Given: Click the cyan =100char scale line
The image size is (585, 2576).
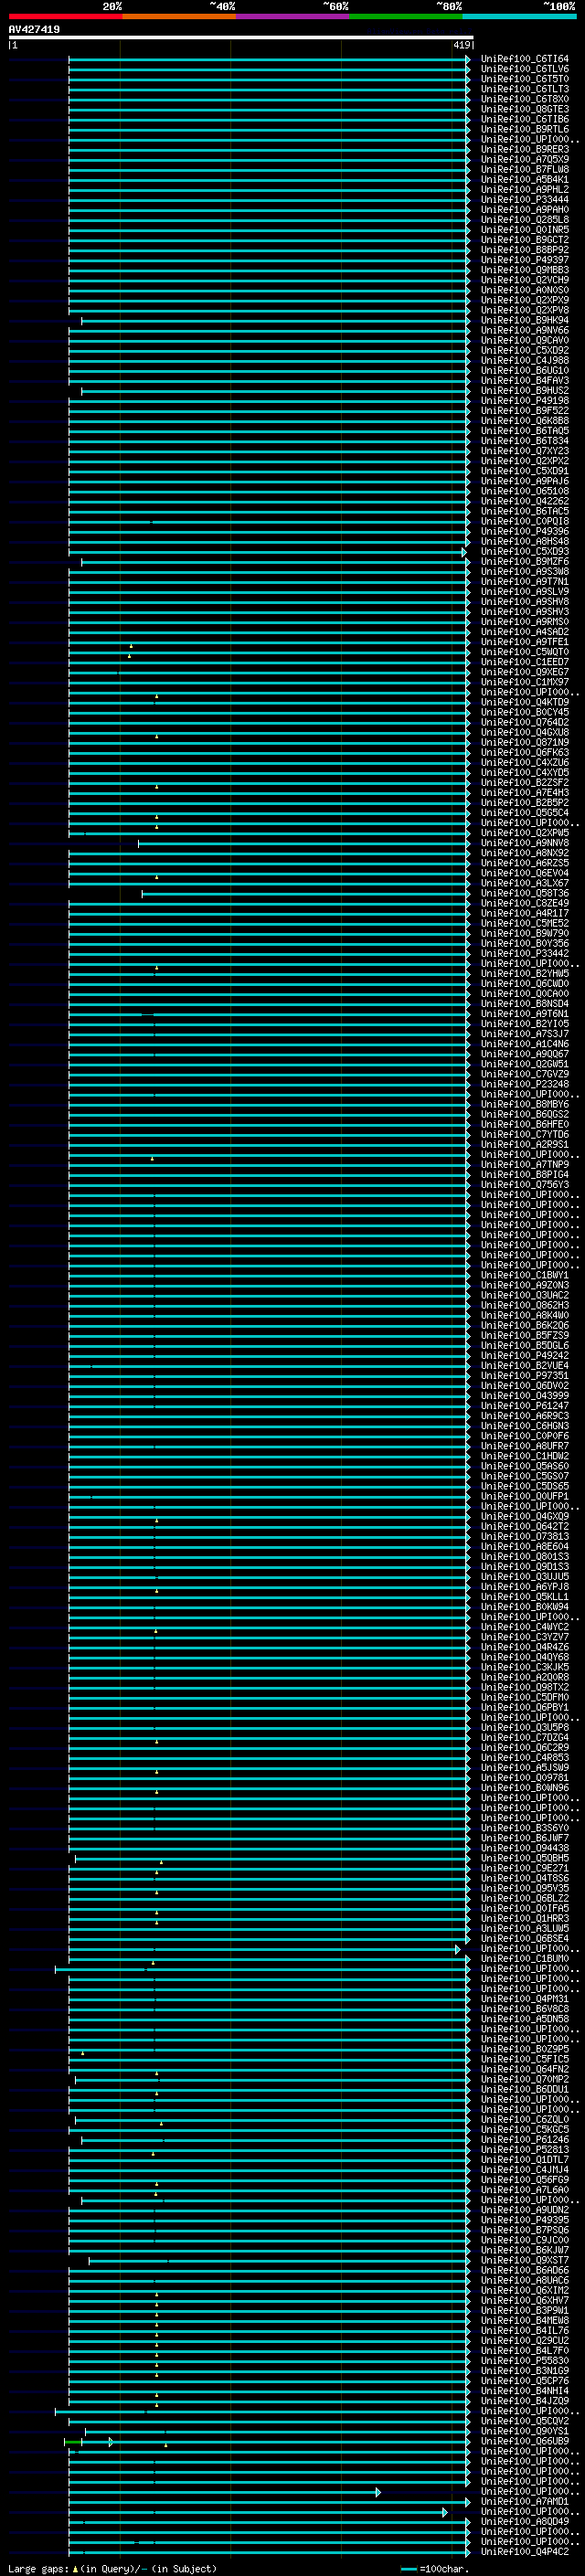Looking at the screenshot, I should click(409, 2569).
